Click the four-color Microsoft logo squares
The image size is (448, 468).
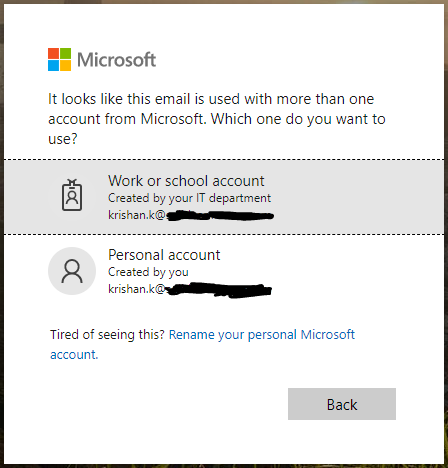click(x=59, y=59)
